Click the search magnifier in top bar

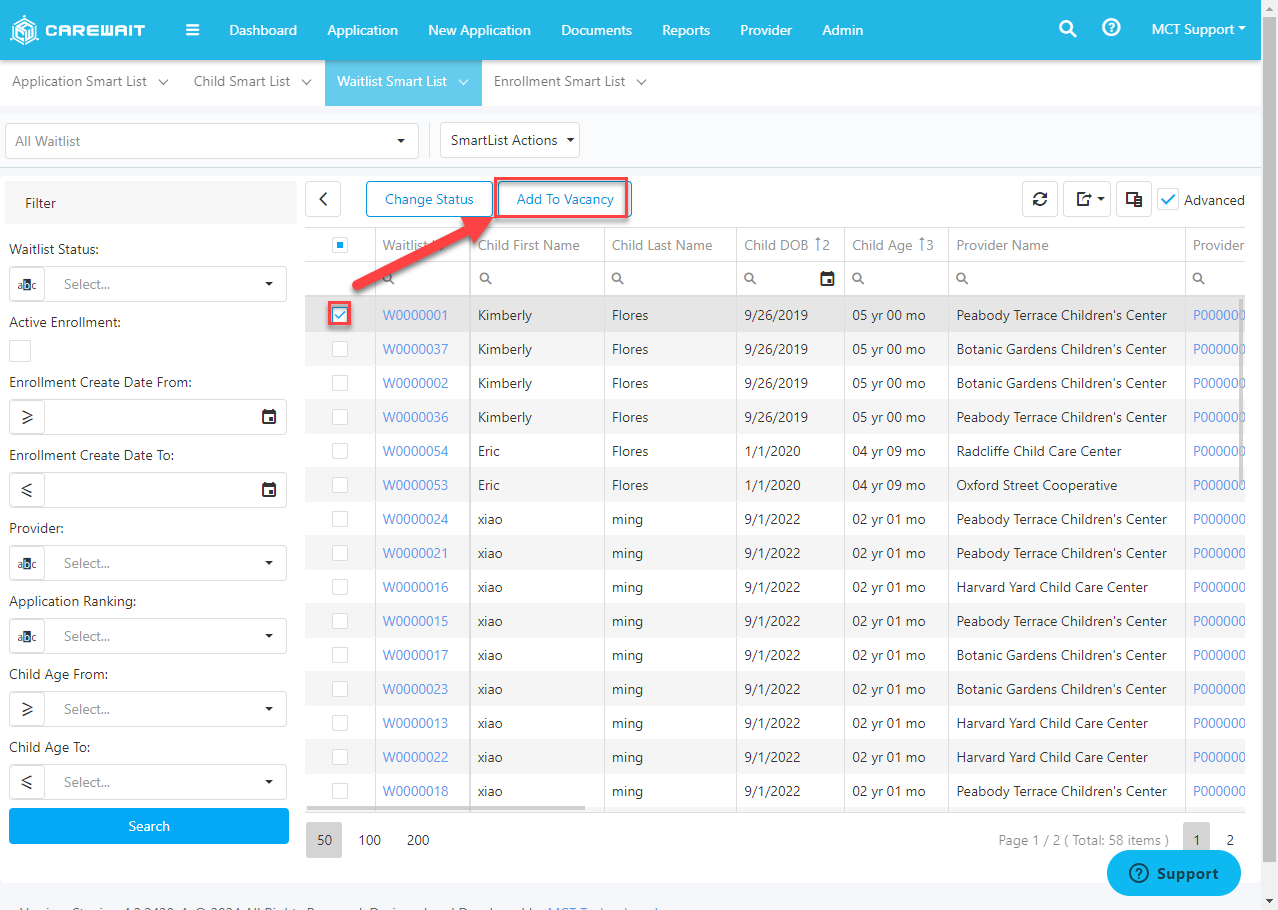(x=1068, y=29)
